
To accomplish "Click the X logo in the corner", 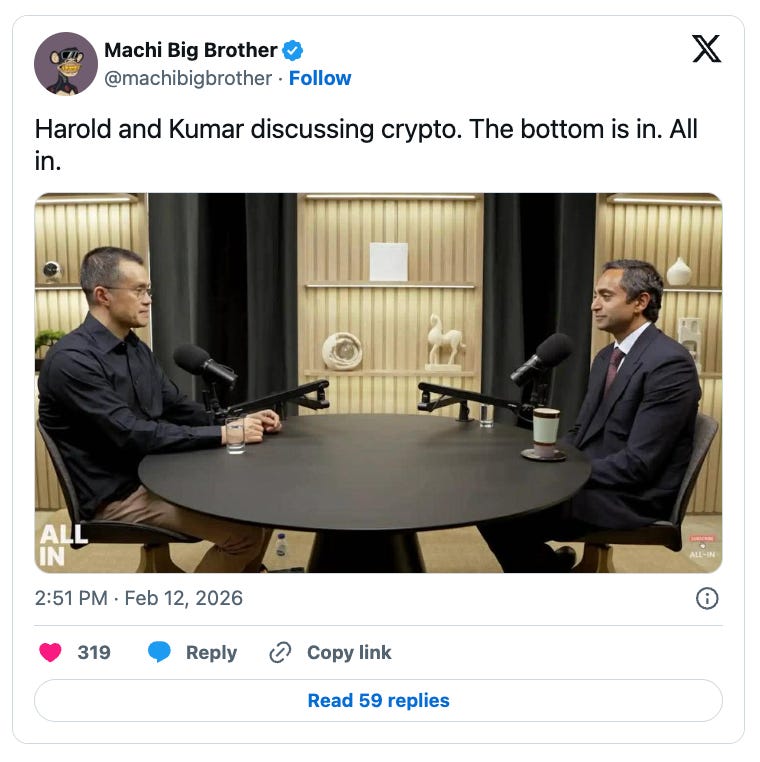I will point(706,49).
